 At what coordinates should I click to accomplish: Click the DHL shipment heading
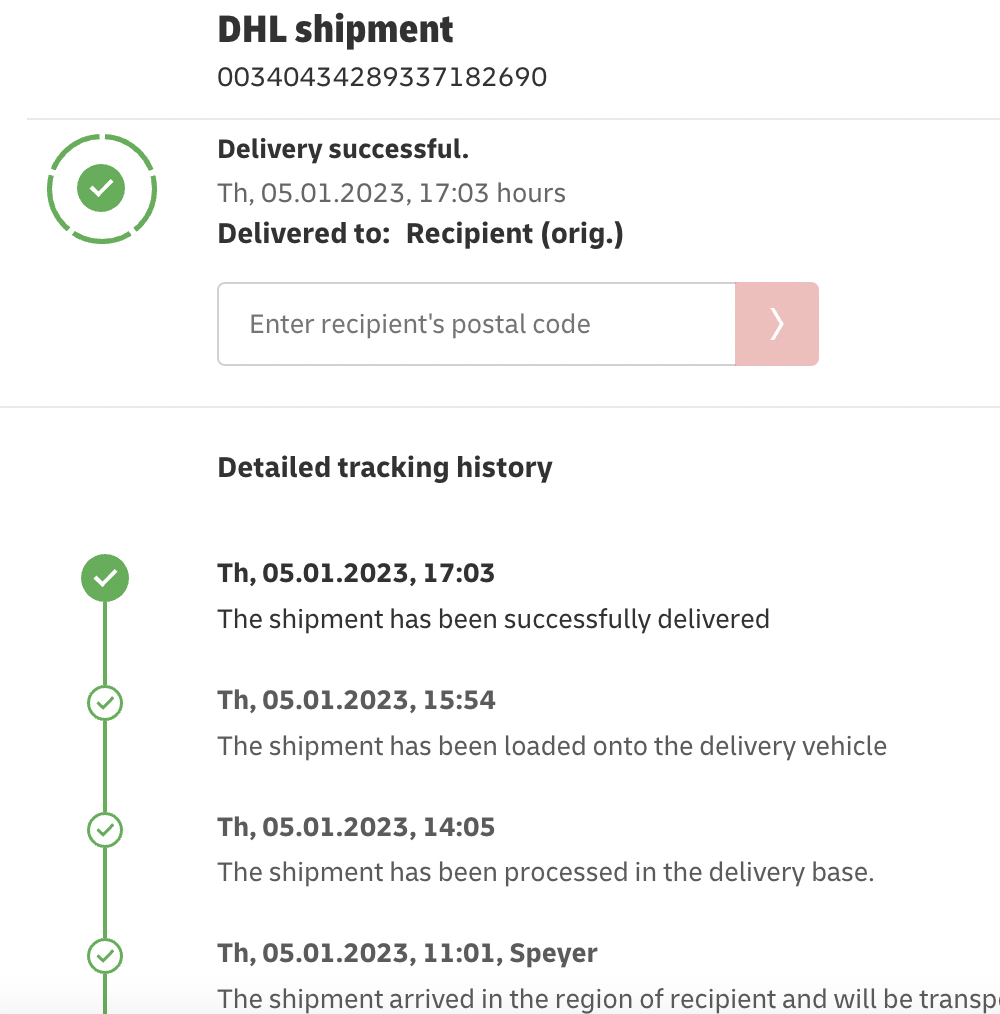335,30
